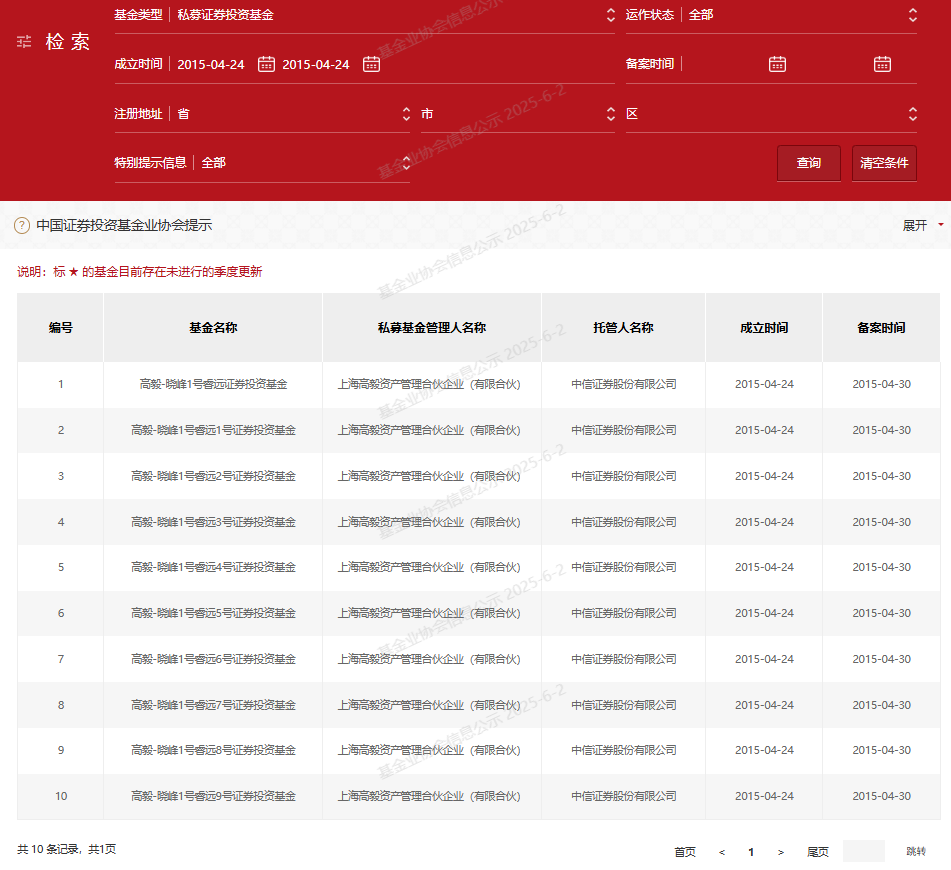Viewport: 951px width, 870px height.
Task: Open fund 高毅-晓峰1号睿远证券投资基金
Action: 213,384
